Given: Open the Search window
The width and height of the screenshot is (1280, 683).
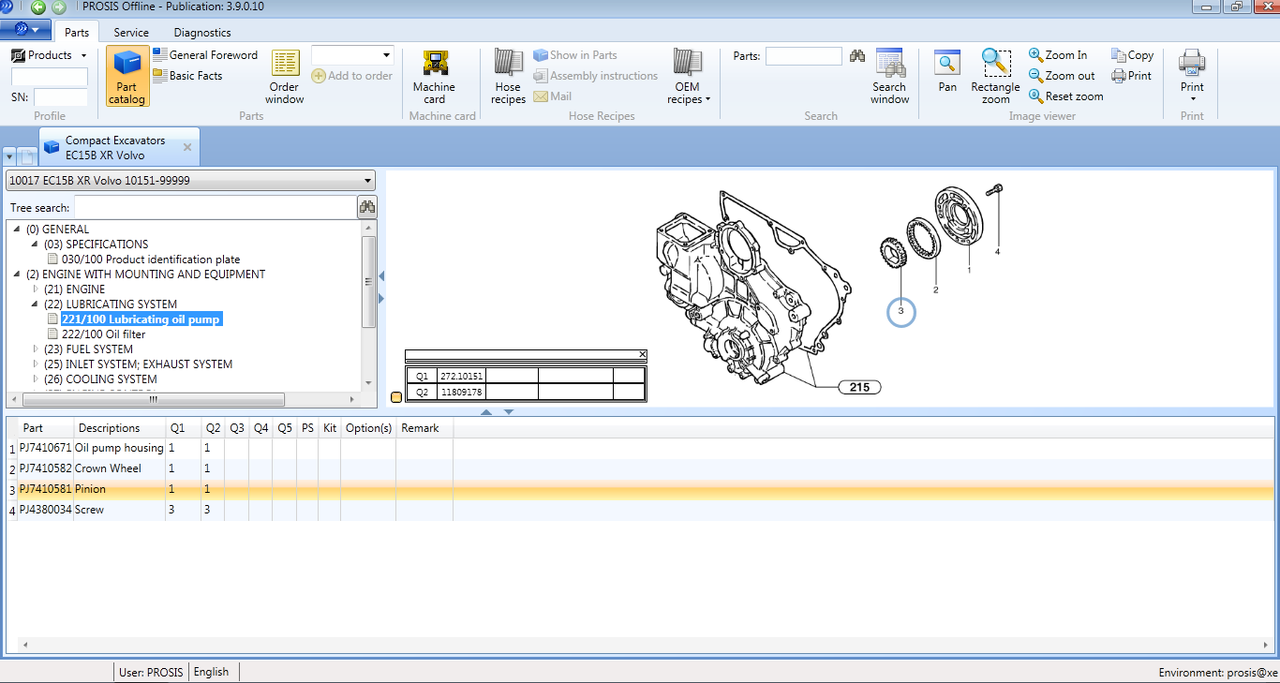Looking at the screenshot, I should (x=889, y=77).
